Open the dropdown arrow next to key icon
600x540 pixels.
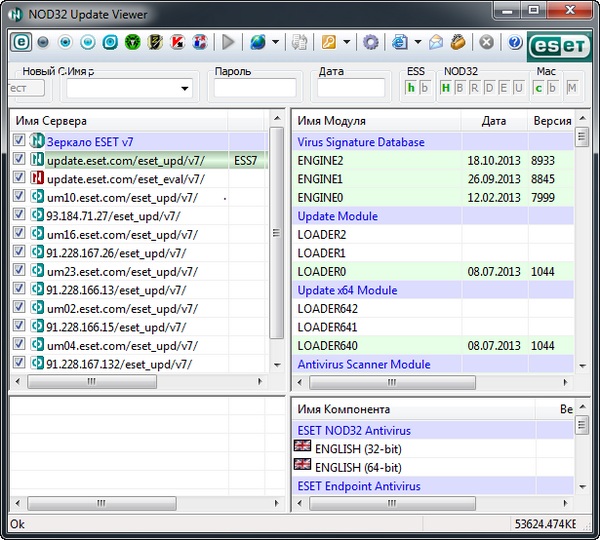point(346,42)
